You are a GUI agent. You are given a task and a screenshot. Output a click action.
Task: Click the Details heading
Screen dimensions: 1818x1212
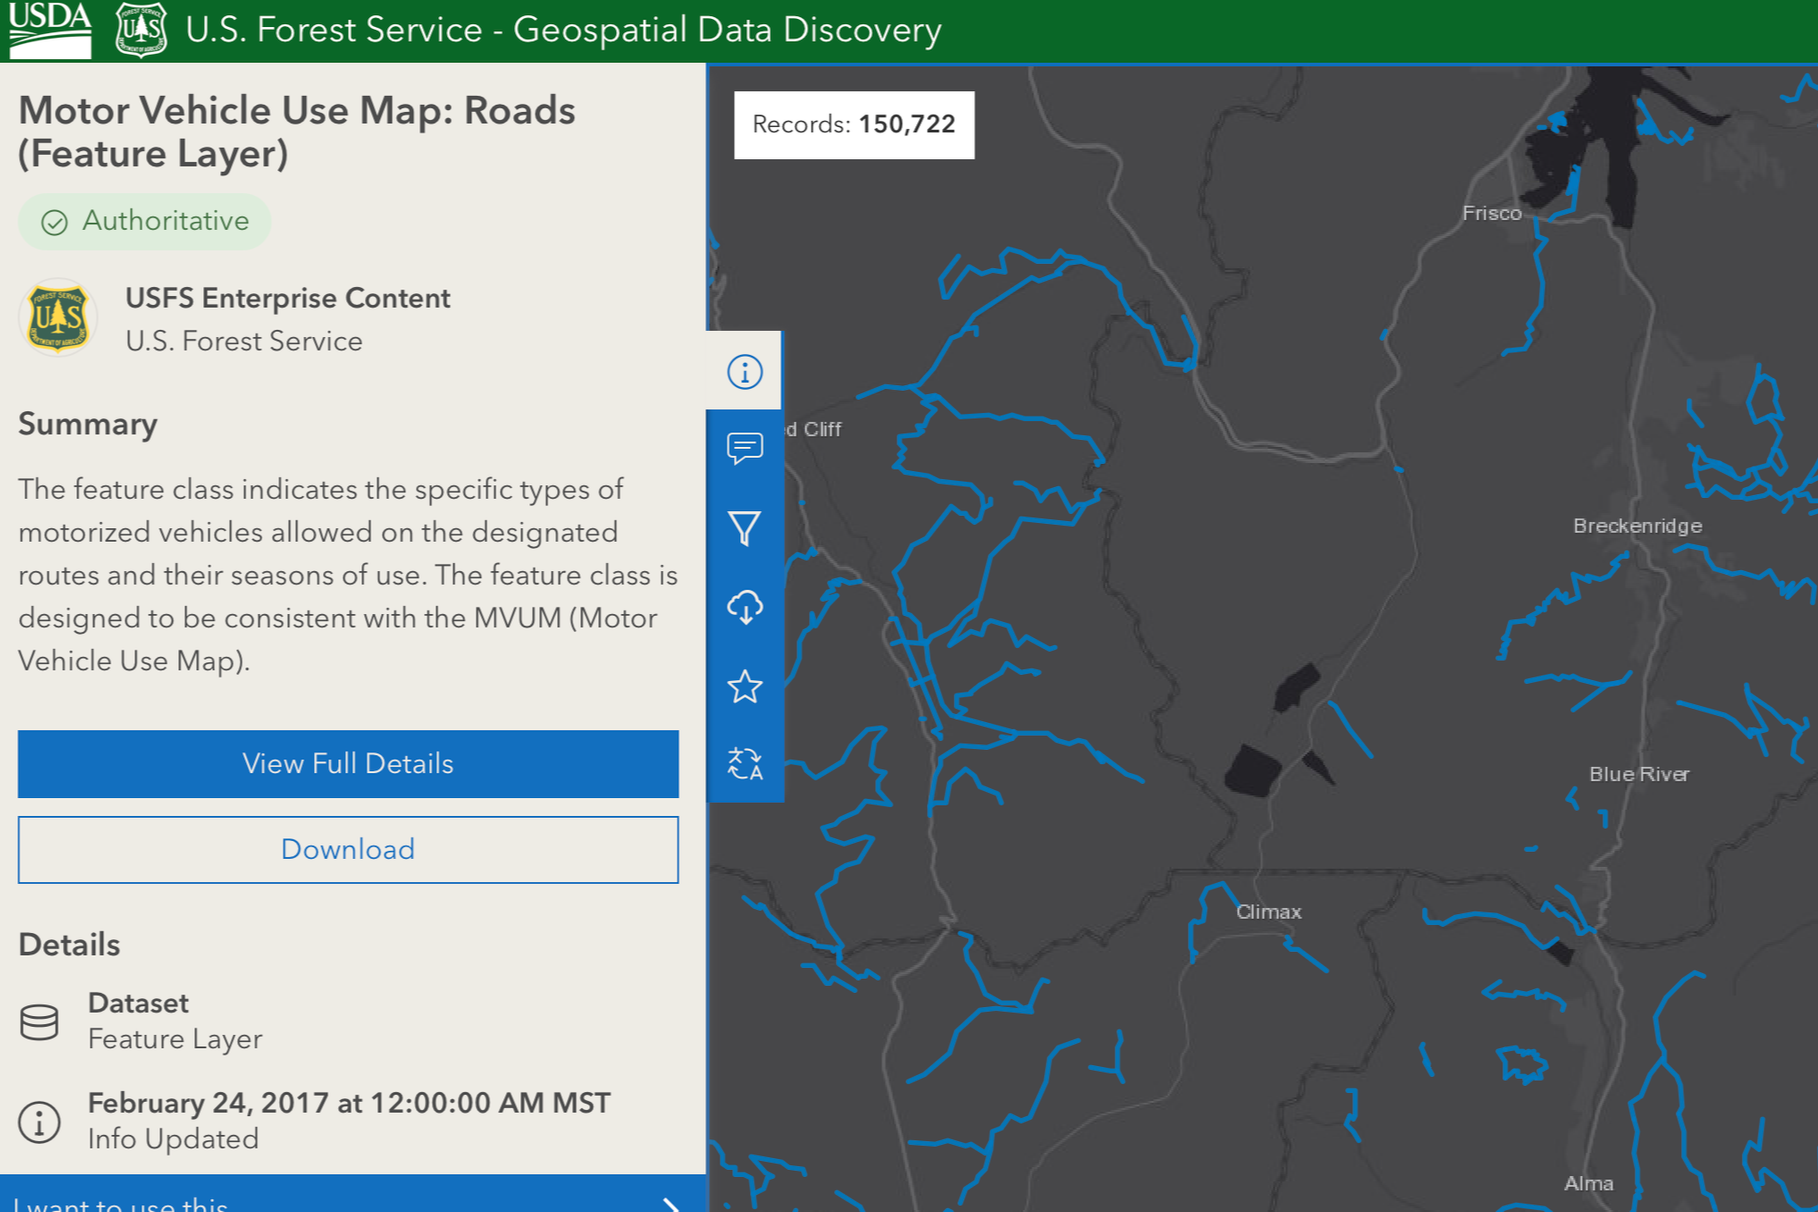(x=69, y=945)
